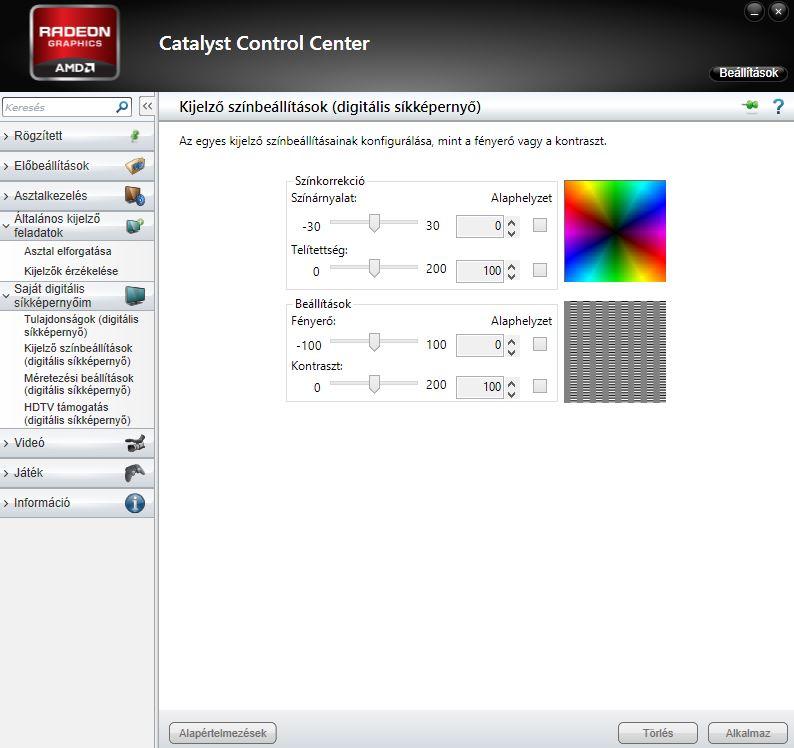Decrease Színárnyalat with the down arrow
Screen dimensions: 794x748
[511, 232]
